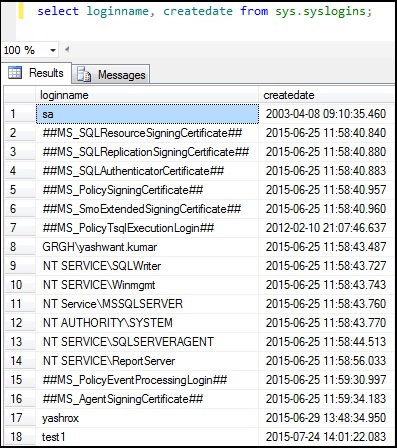Select GRGH\yashwant.kumar login cell

click(147, 247)
